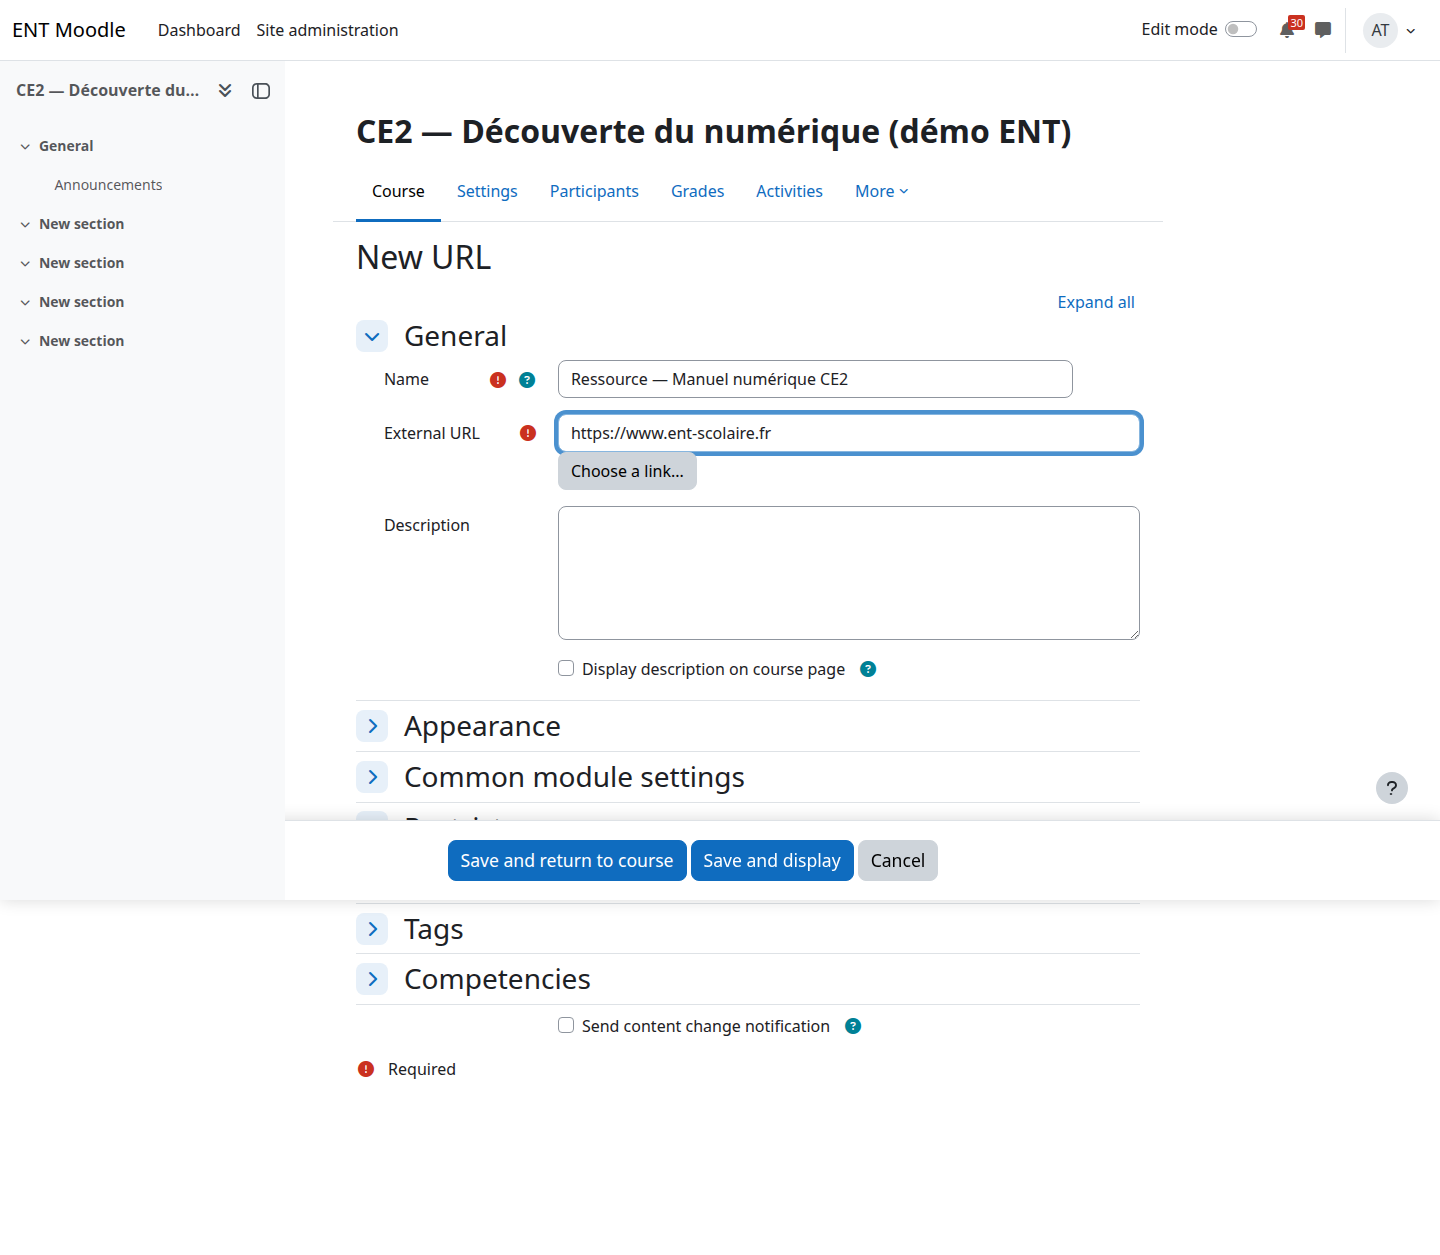Image resolution: width=1440 pixels, height=1255 pixels.
Task: Click Save and display button
Action: pos(772,861)
